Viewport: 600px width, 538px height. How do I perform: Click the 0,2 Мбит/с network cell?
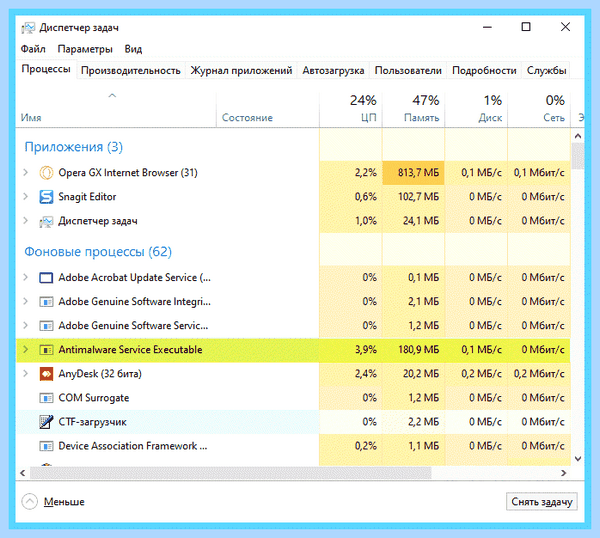tap(539, 373)
